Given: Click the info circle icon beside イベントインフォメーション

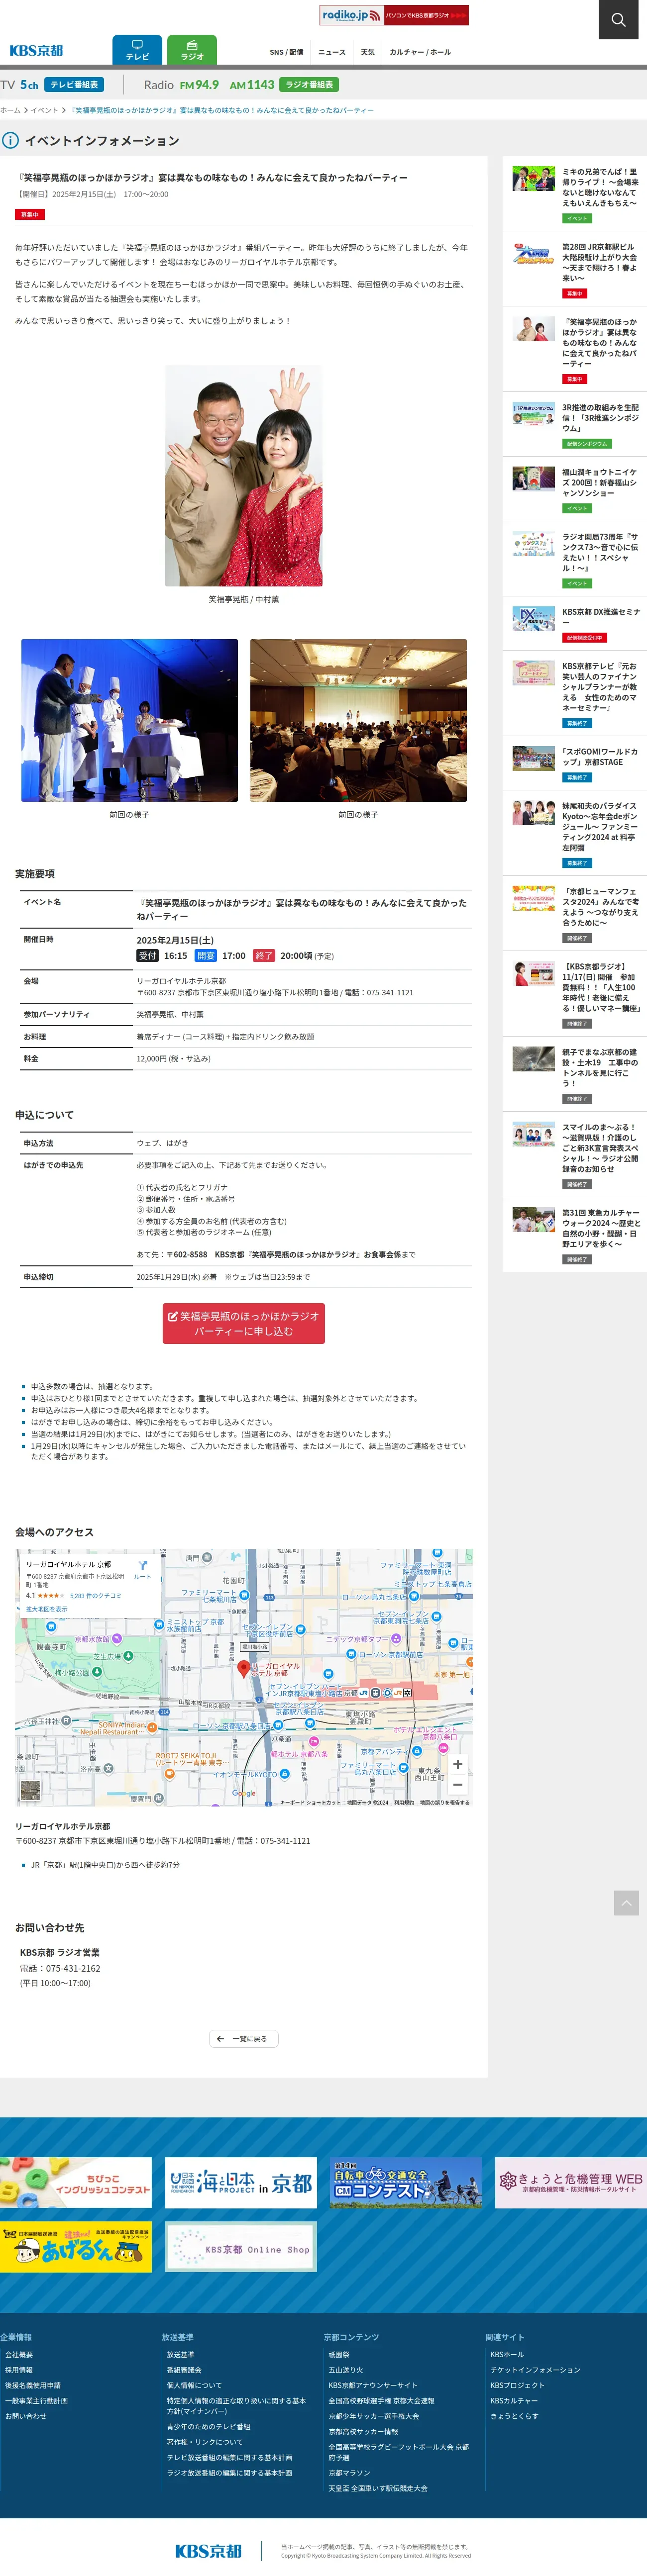Looking at the screenshot, I should tap(10, 141).
